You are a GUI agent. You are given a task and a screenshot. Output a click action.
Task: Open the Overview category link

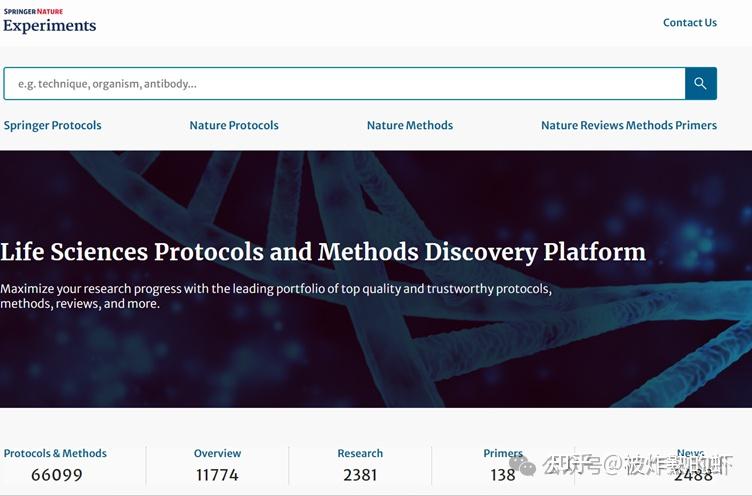[x=217, y=453]
